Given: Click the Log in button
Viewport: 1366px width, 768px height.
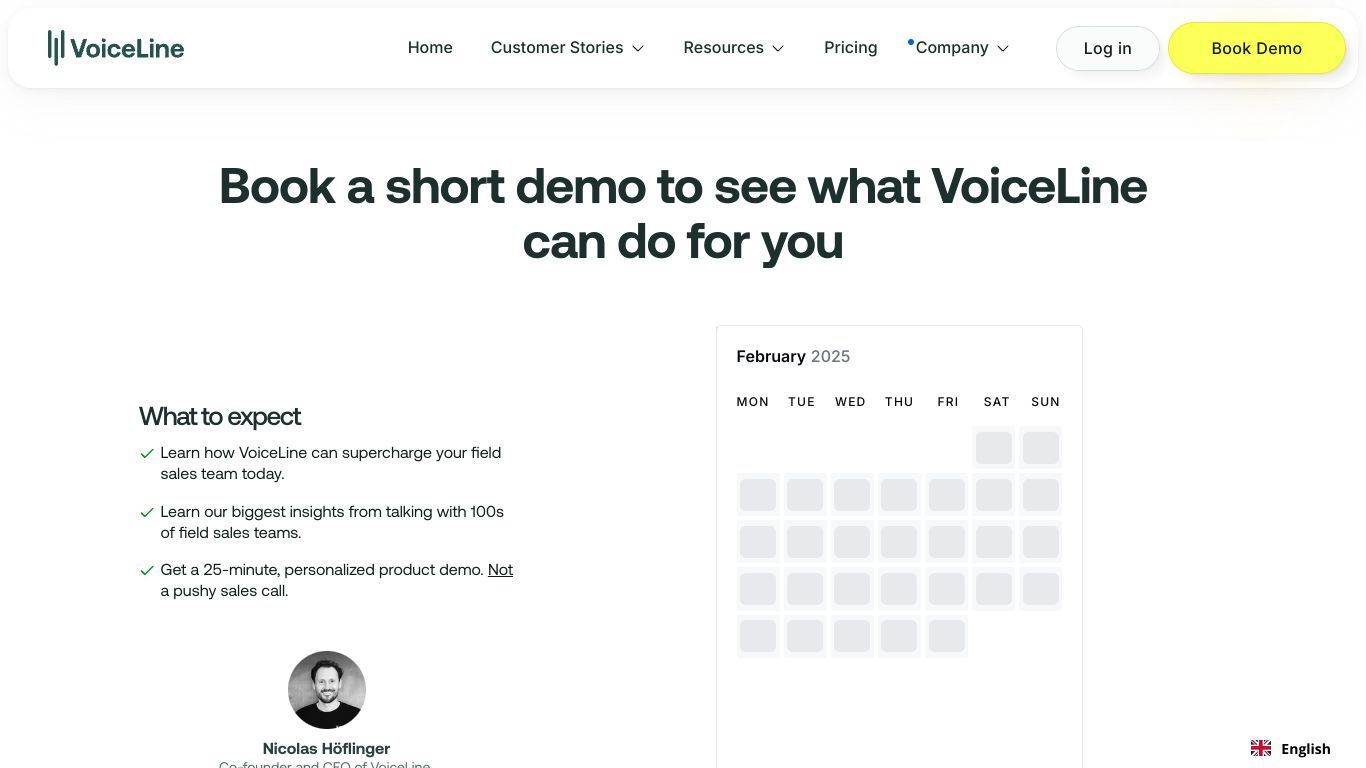Looking at the screenshot, I should click(x=1108, y=48).
